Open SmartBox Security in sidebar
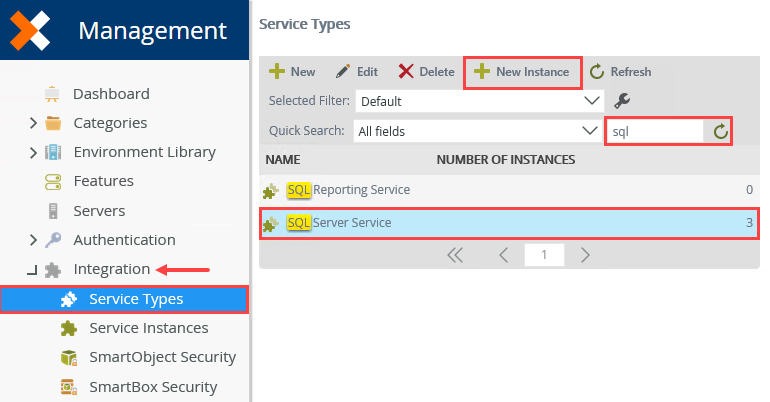The height and width of the screenshot is (402, 770). click(153, 387)
